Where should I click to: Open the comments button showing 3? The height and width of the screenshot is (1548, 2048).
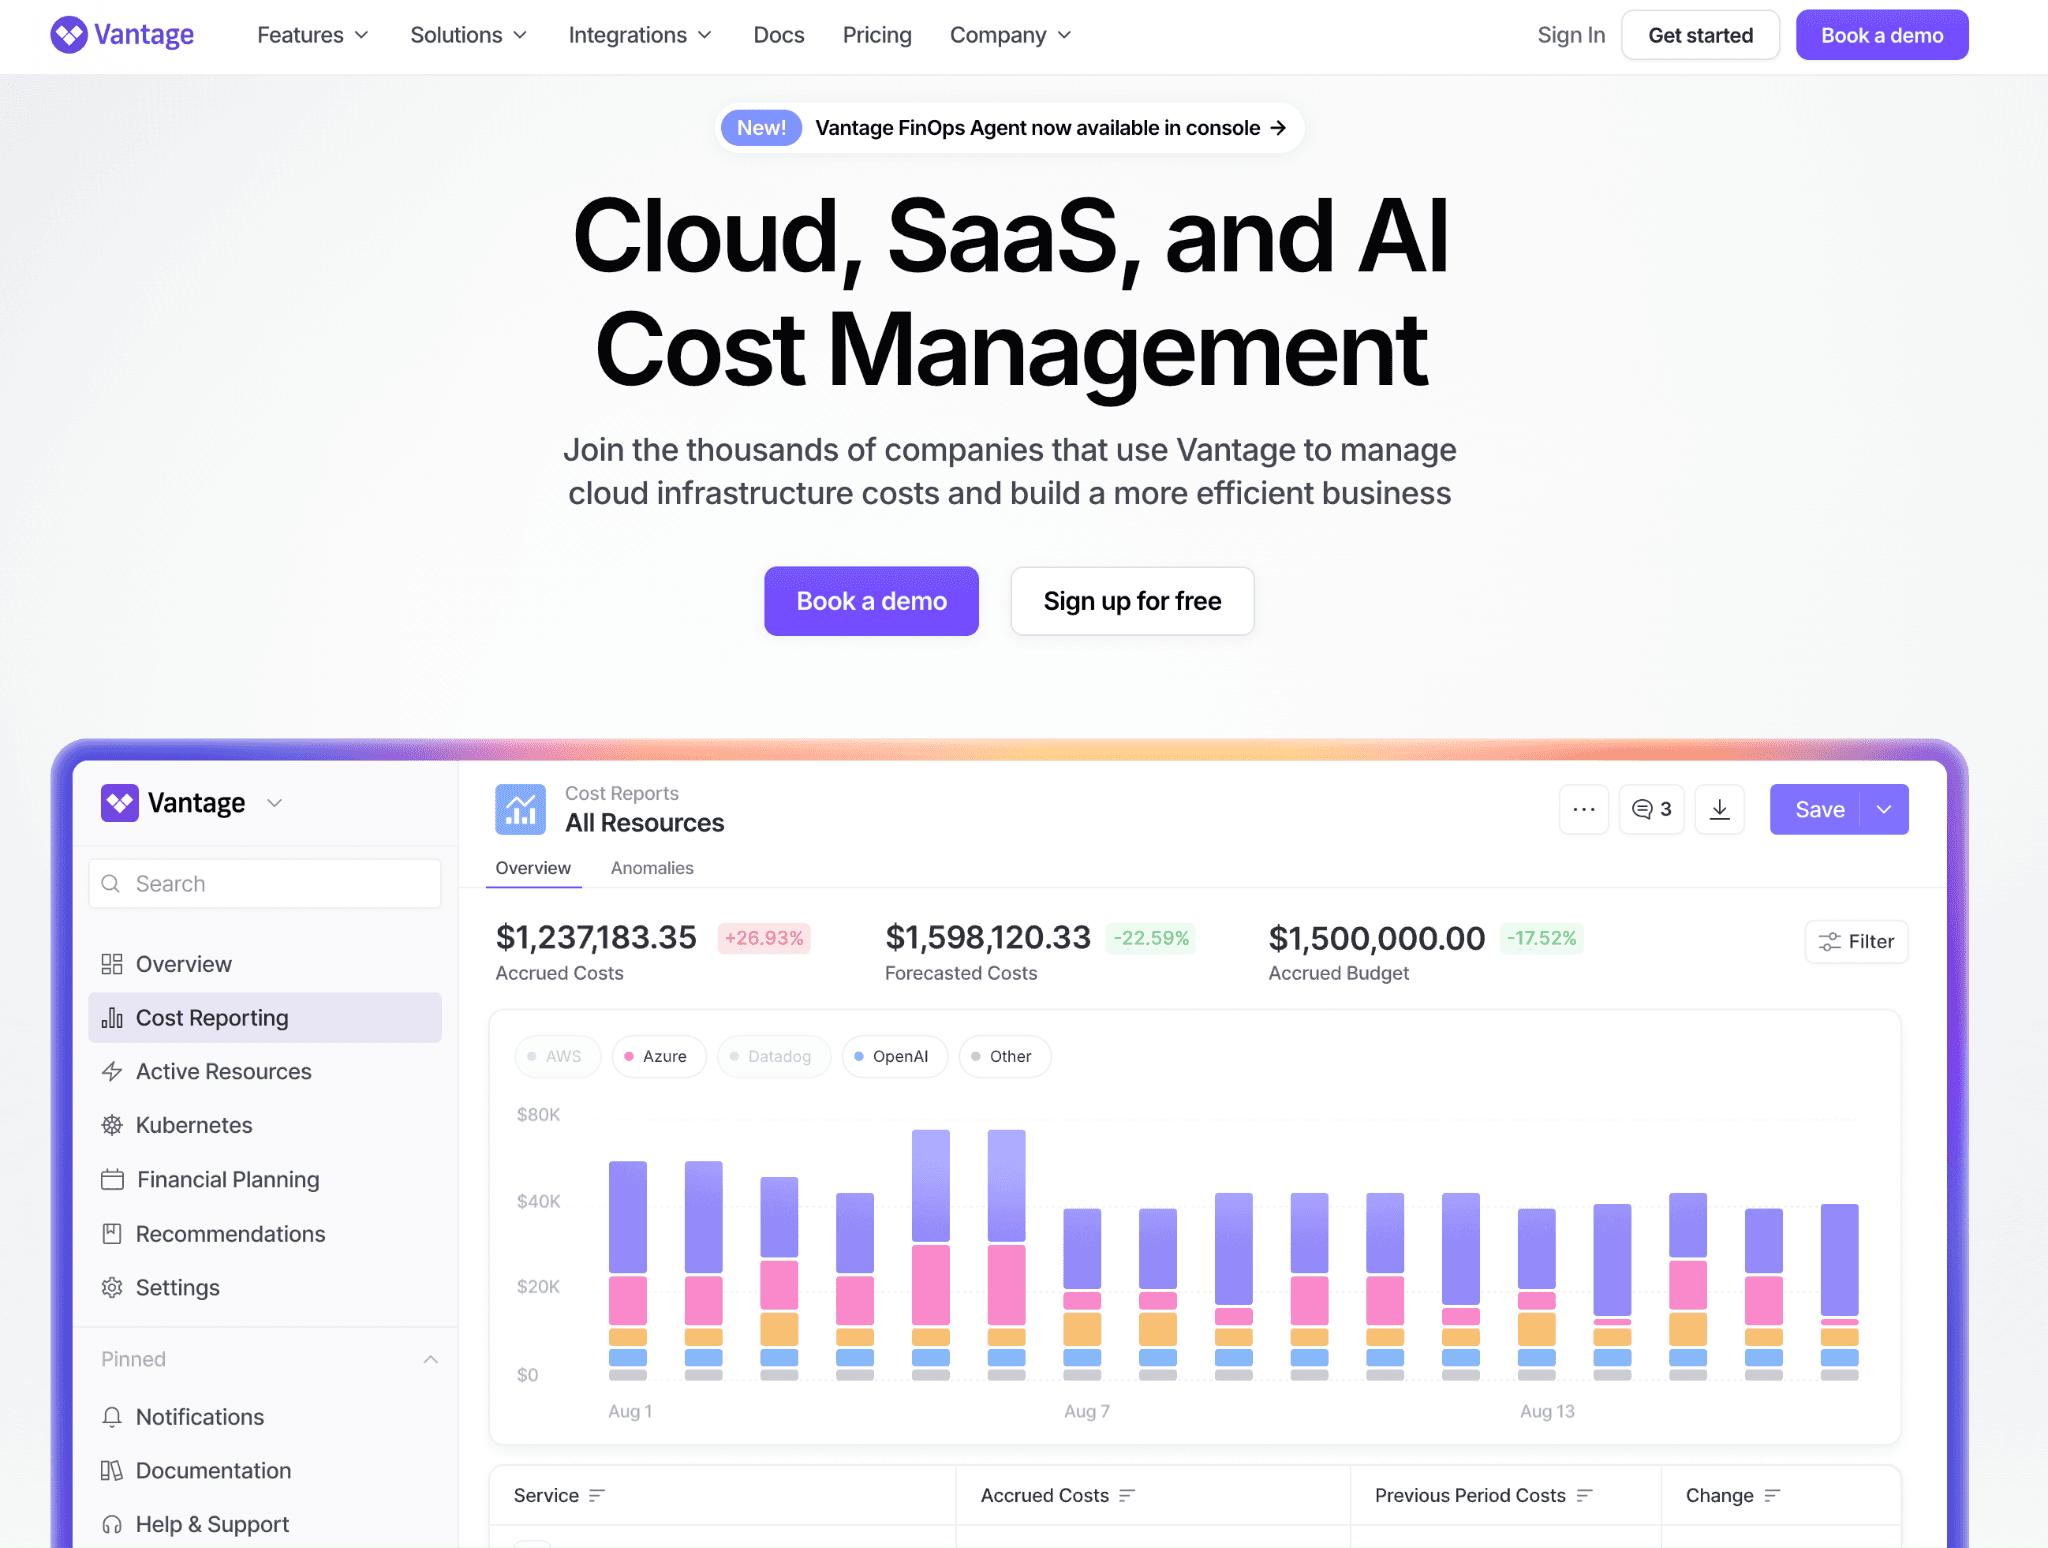1652,809
